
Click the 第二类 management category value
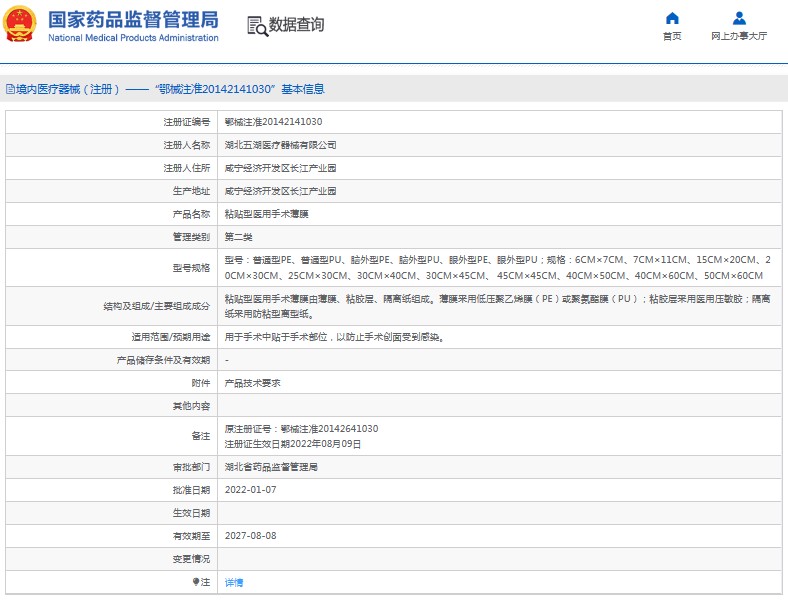click(238, 237)
